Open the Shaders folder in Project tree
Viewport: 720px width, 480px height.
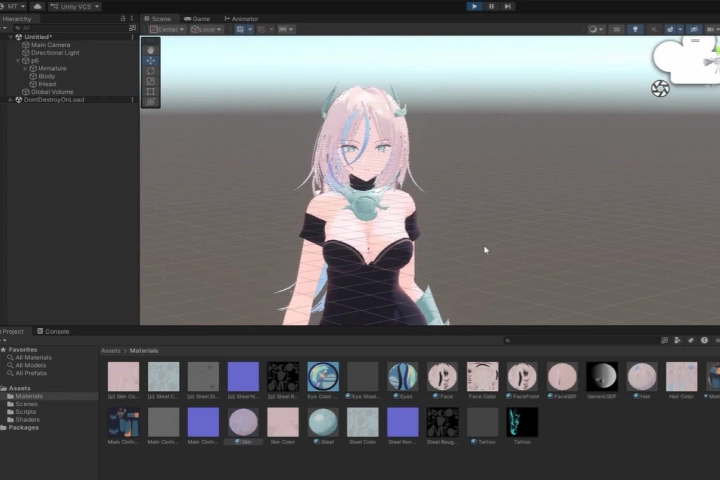point(28,419)
